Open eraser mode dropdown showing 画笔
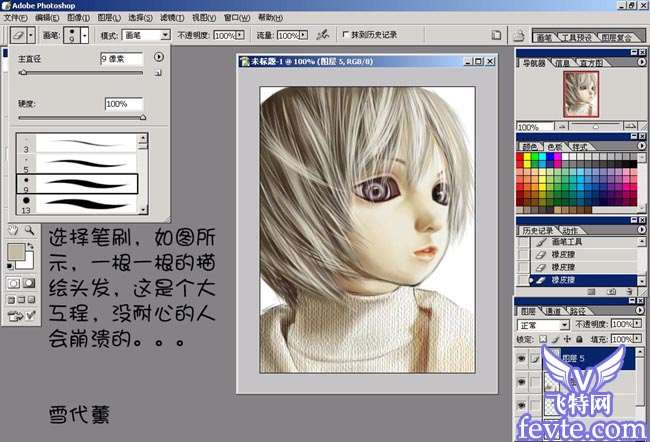Image resolution: width=650 pixels, height=442 pixels. (146, 35)
